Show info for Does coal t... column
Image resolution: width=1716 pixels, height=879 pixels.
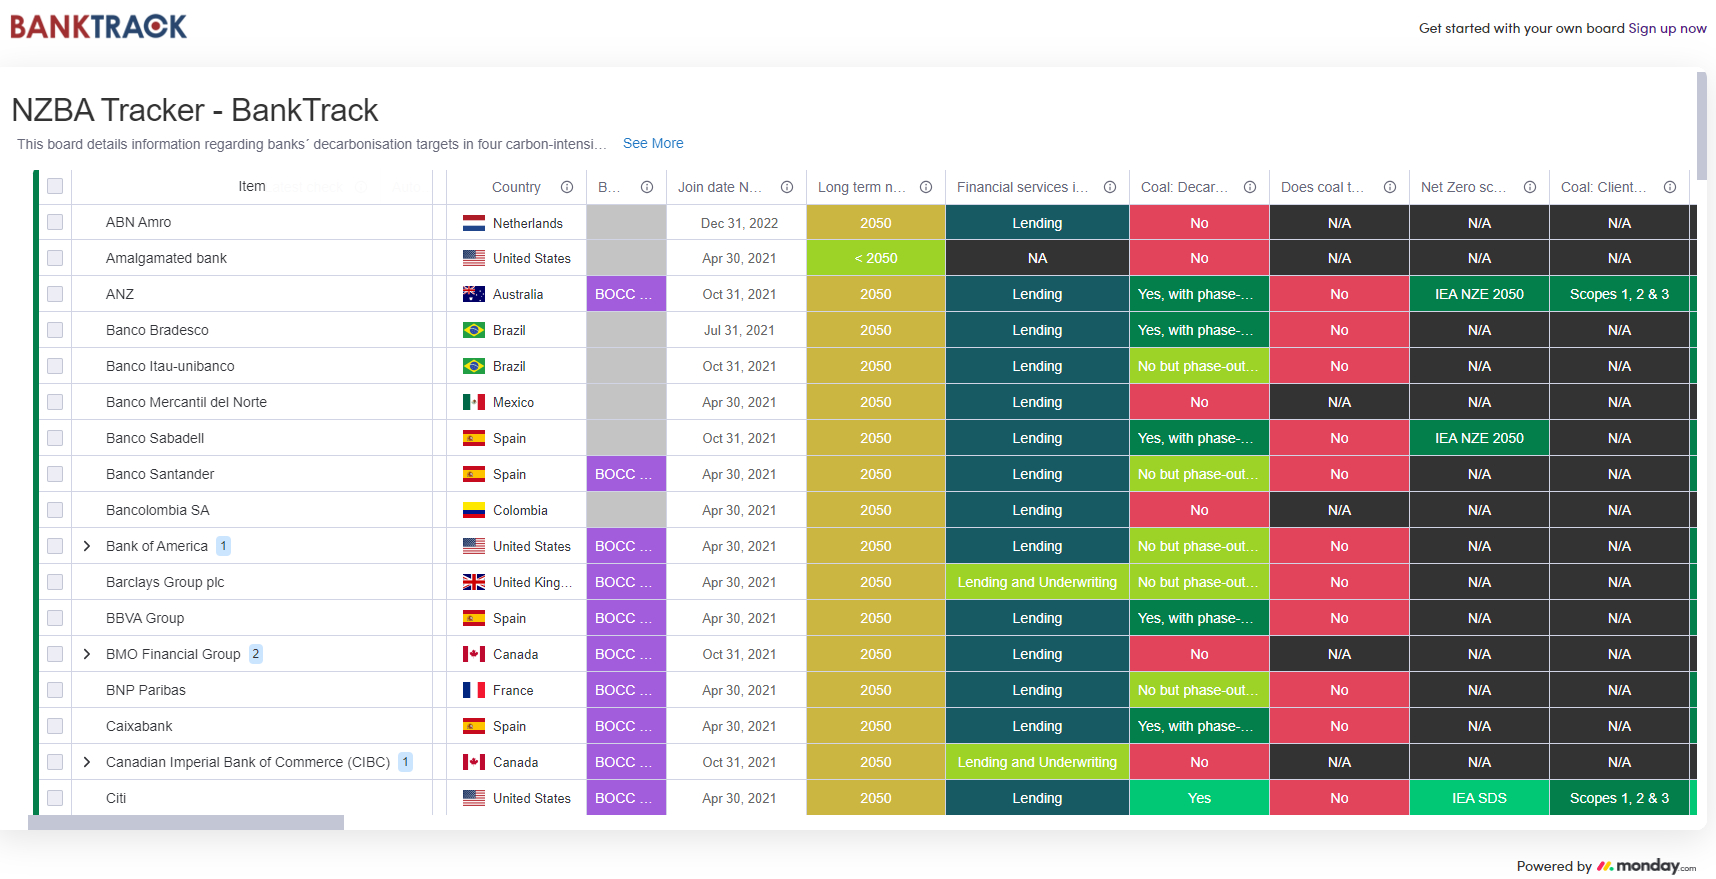click(1390, 187)
